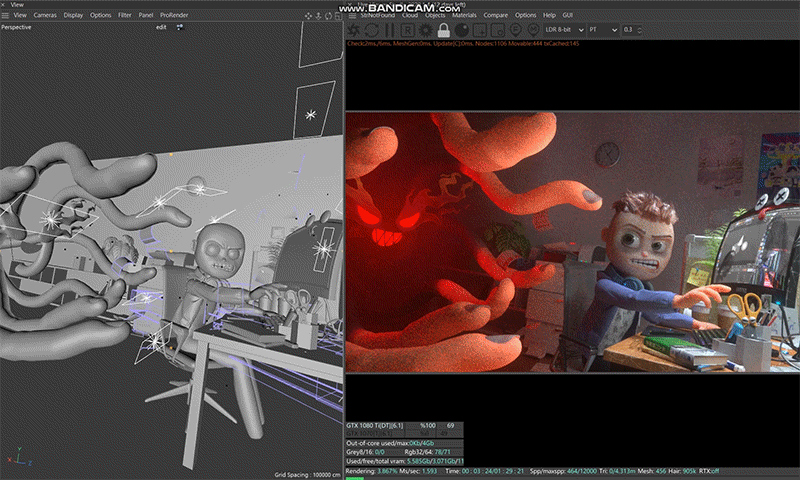Click the viewport zoom camera icon
Viewport: 800px width, 480px height.
tap(318, 16)
